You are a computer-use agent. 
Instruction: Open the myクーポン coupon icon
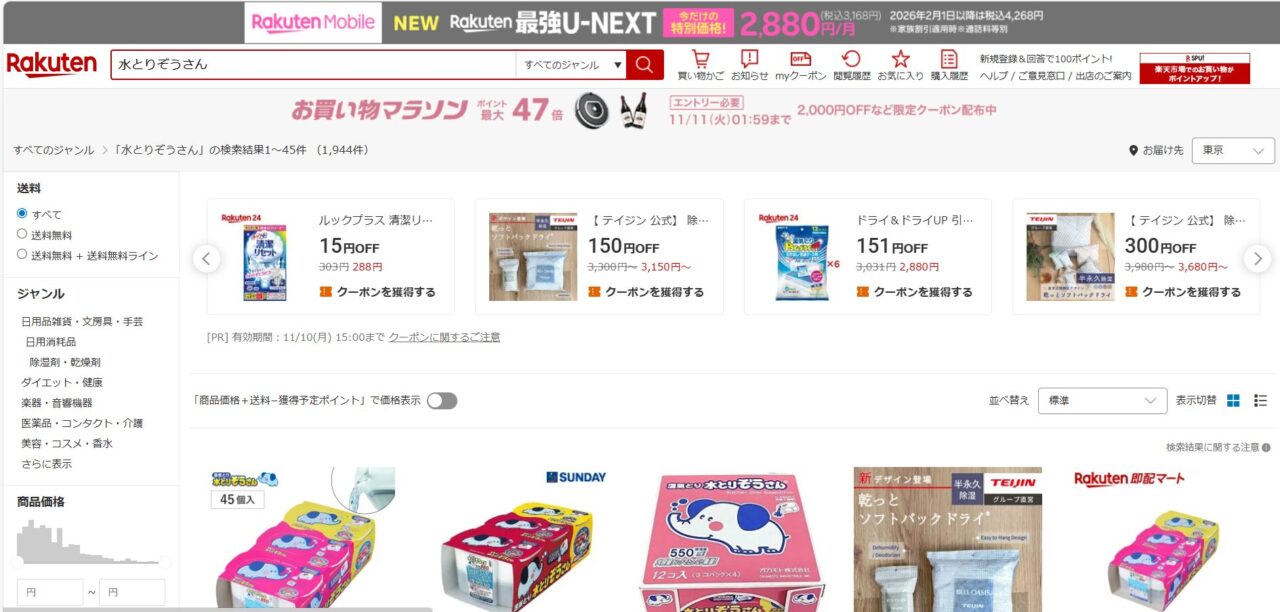pyautogui.click(x=800, y=65)
